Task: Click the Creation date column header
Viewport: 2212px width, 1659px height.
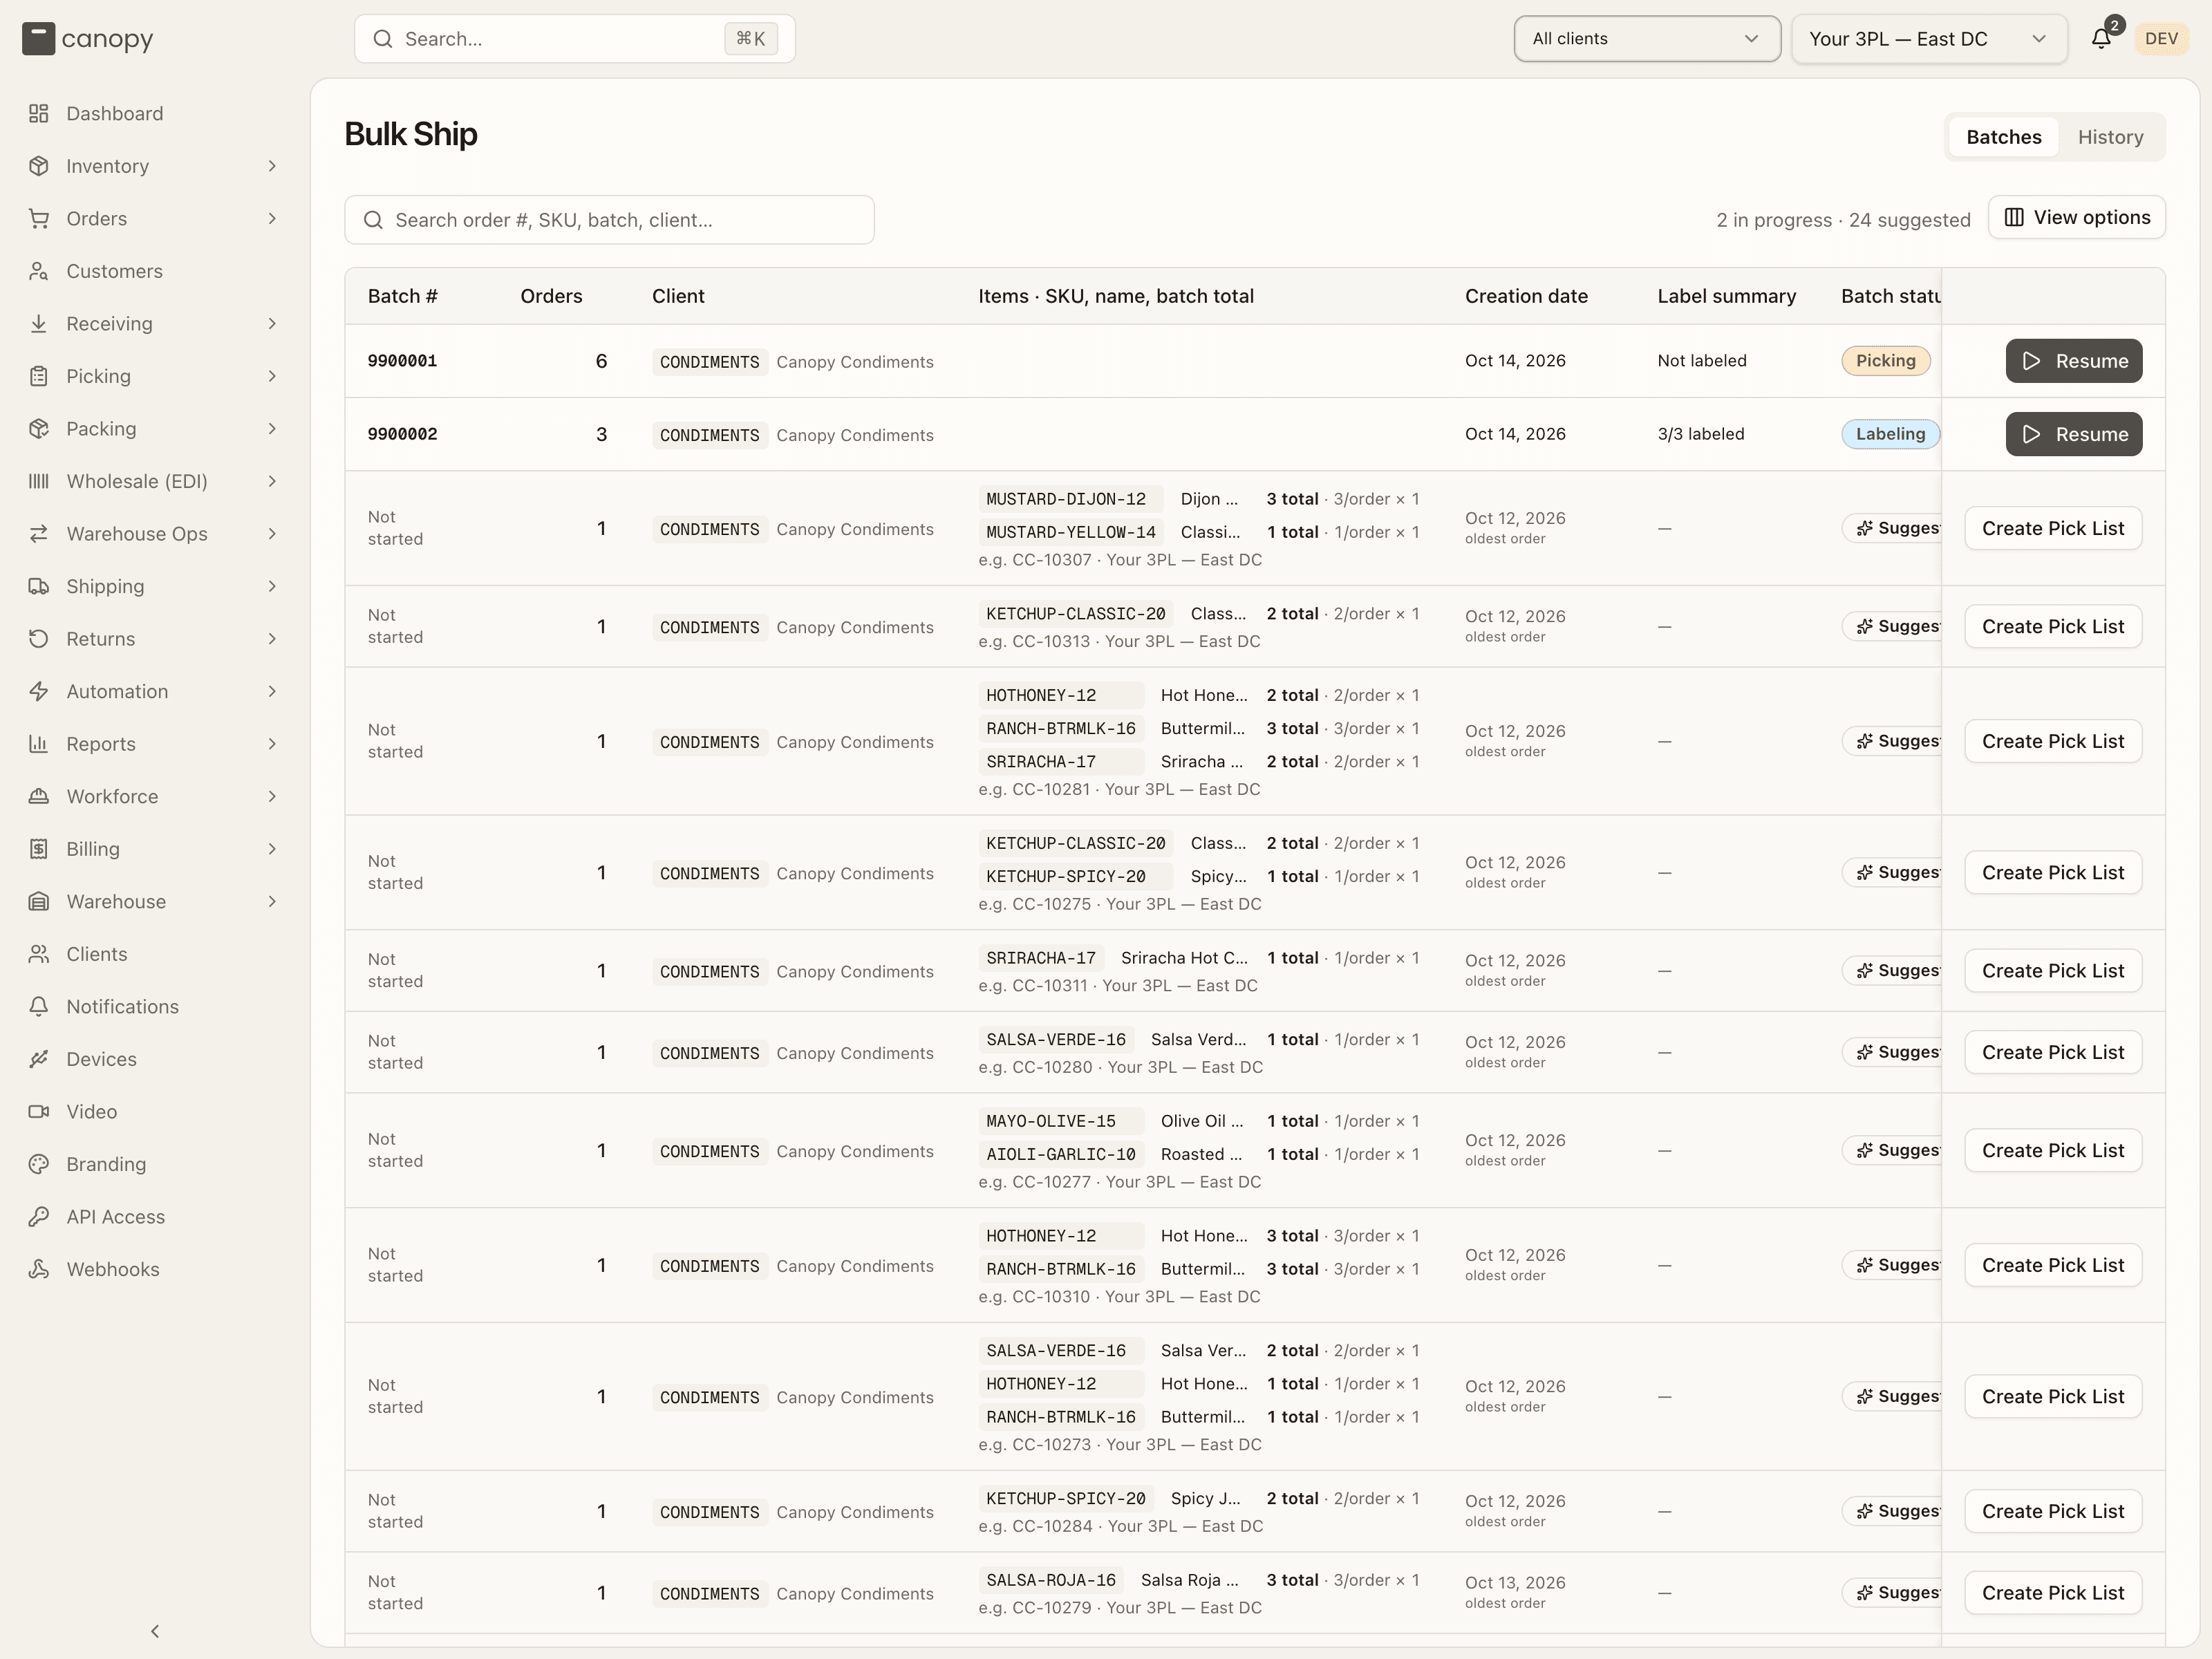Action: click(x=1526, y=296)
